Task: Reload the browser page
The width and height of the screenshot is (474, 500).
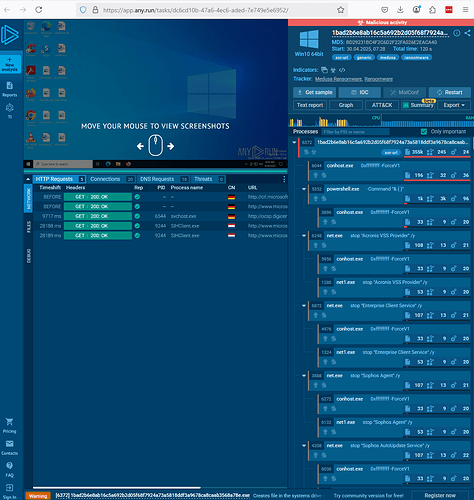Action: point(39,10)
